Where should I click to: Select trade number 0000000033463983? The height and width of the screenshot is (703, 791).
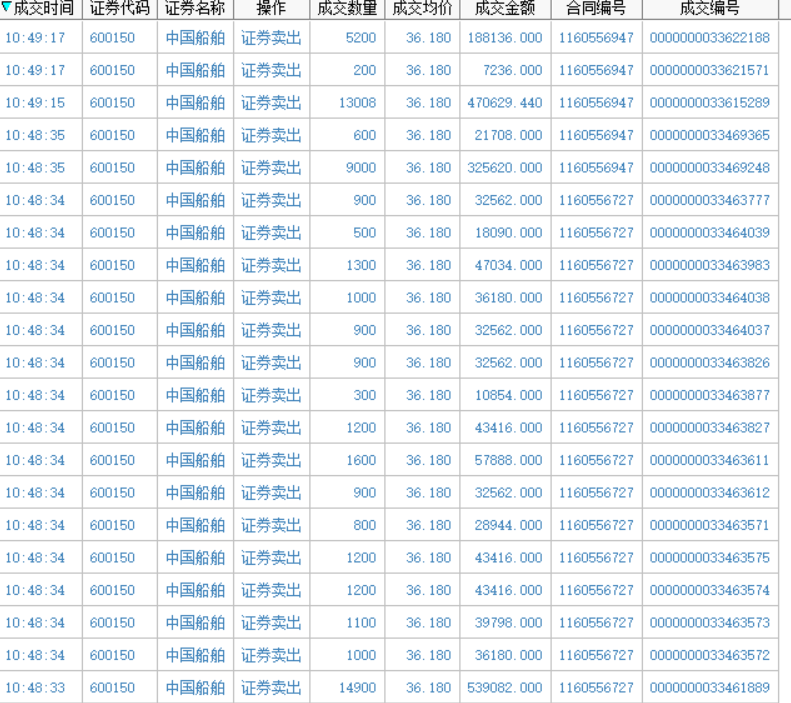(710, 266)
